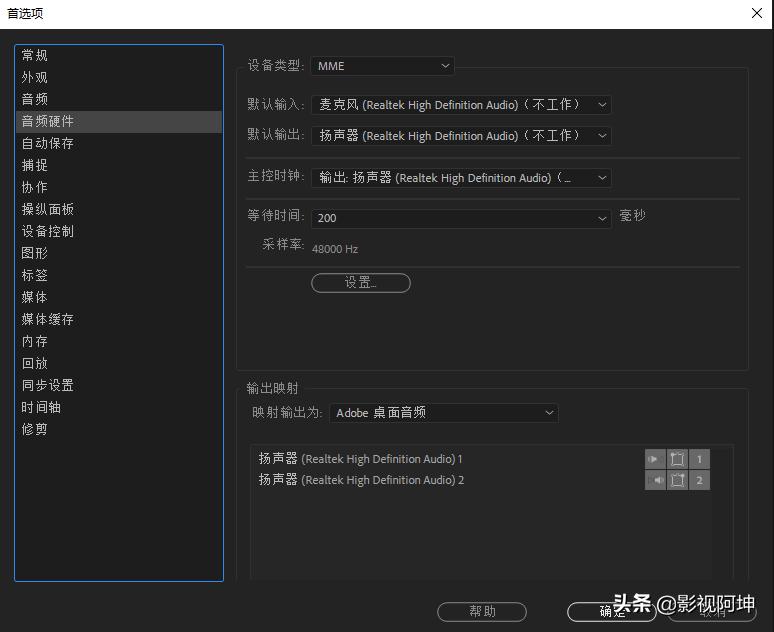Expand the 默认输出 speaker dropdown
The height and width of the screenshot is (632, 774).
pyautogui.click(x=460, y=135)
